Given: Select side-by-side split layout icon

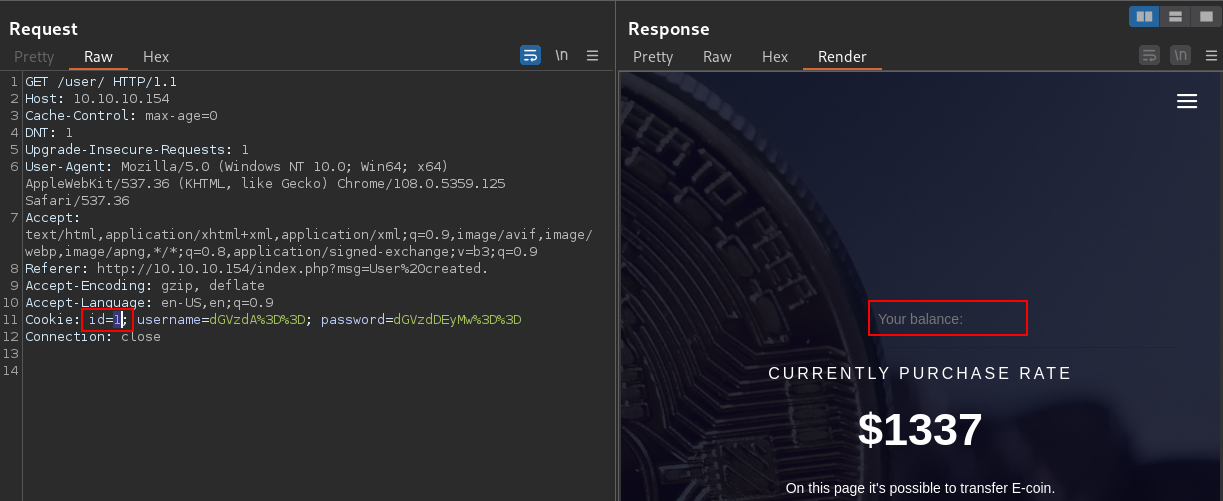Looking at the screenshot, I should (x=1144, y=16).
